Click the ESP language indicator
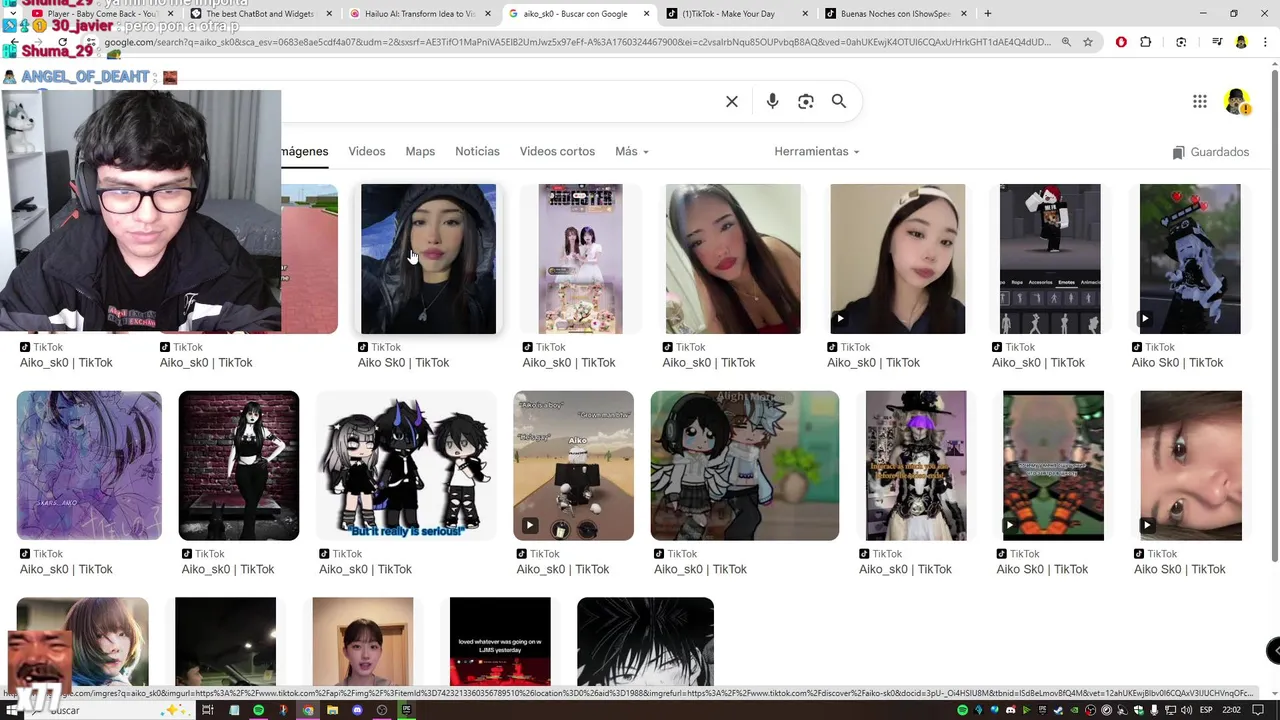The image size is (1280, 720). coord(1206,710)
